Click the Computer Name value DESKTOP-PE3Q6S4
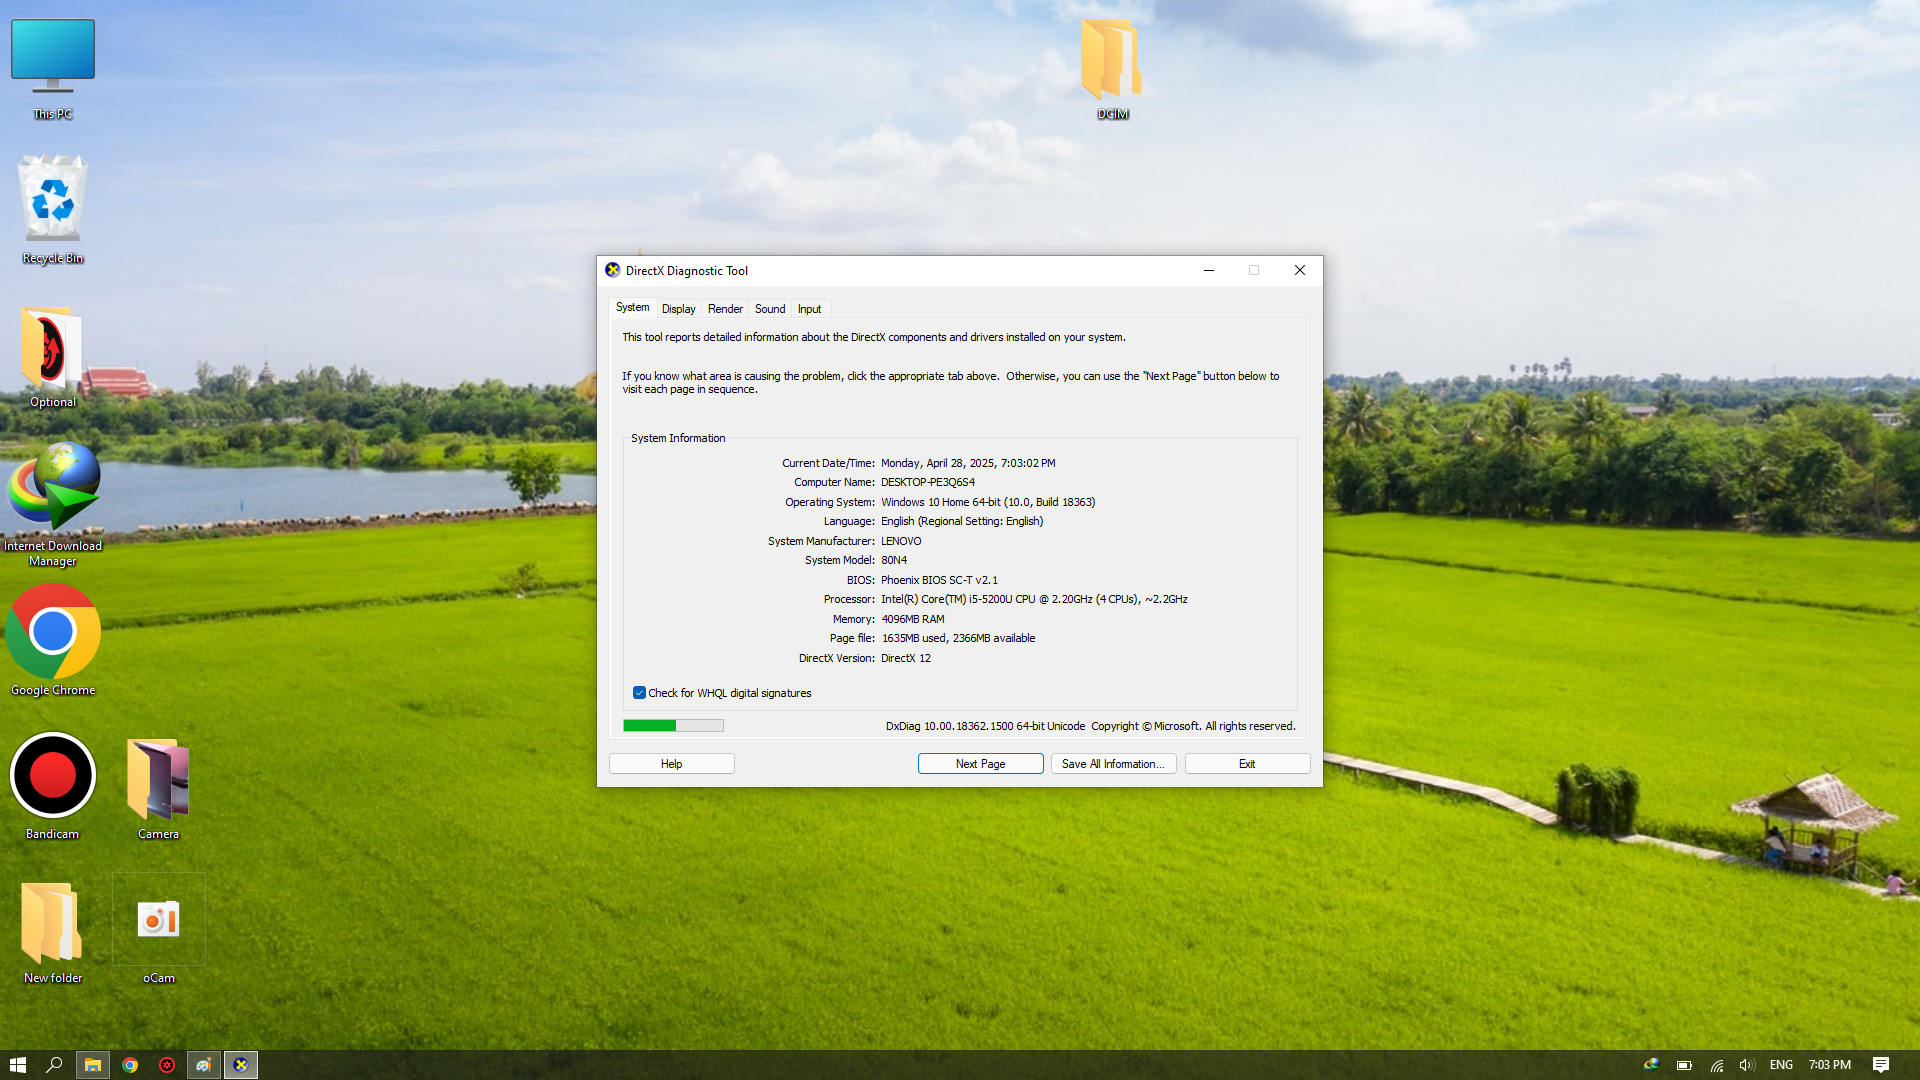Screen dimensions: 1920x1080 pyautogui.click(x=928, y=482)
